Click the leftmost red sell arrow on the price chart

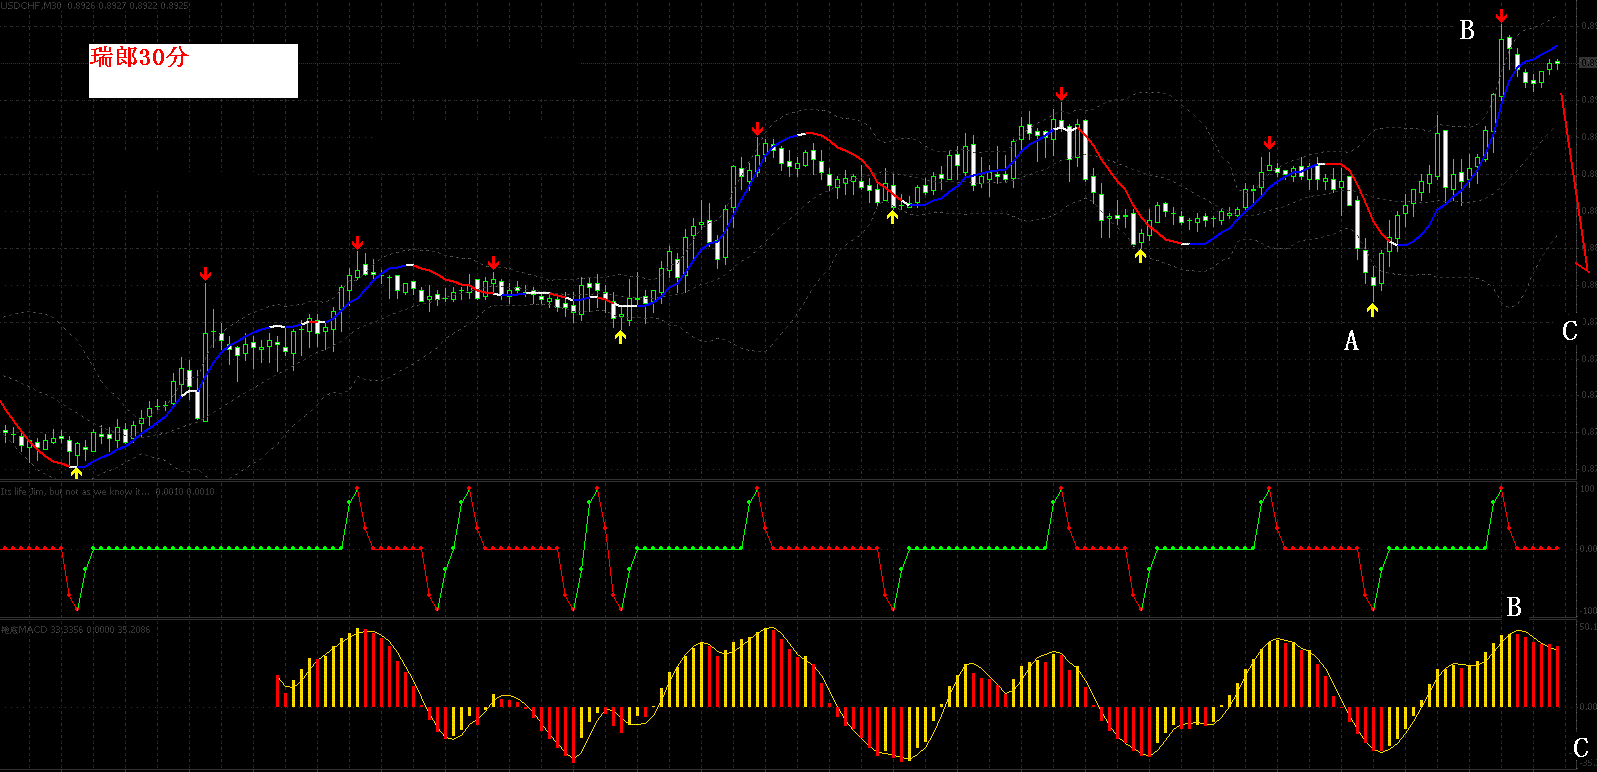(205, 273)
